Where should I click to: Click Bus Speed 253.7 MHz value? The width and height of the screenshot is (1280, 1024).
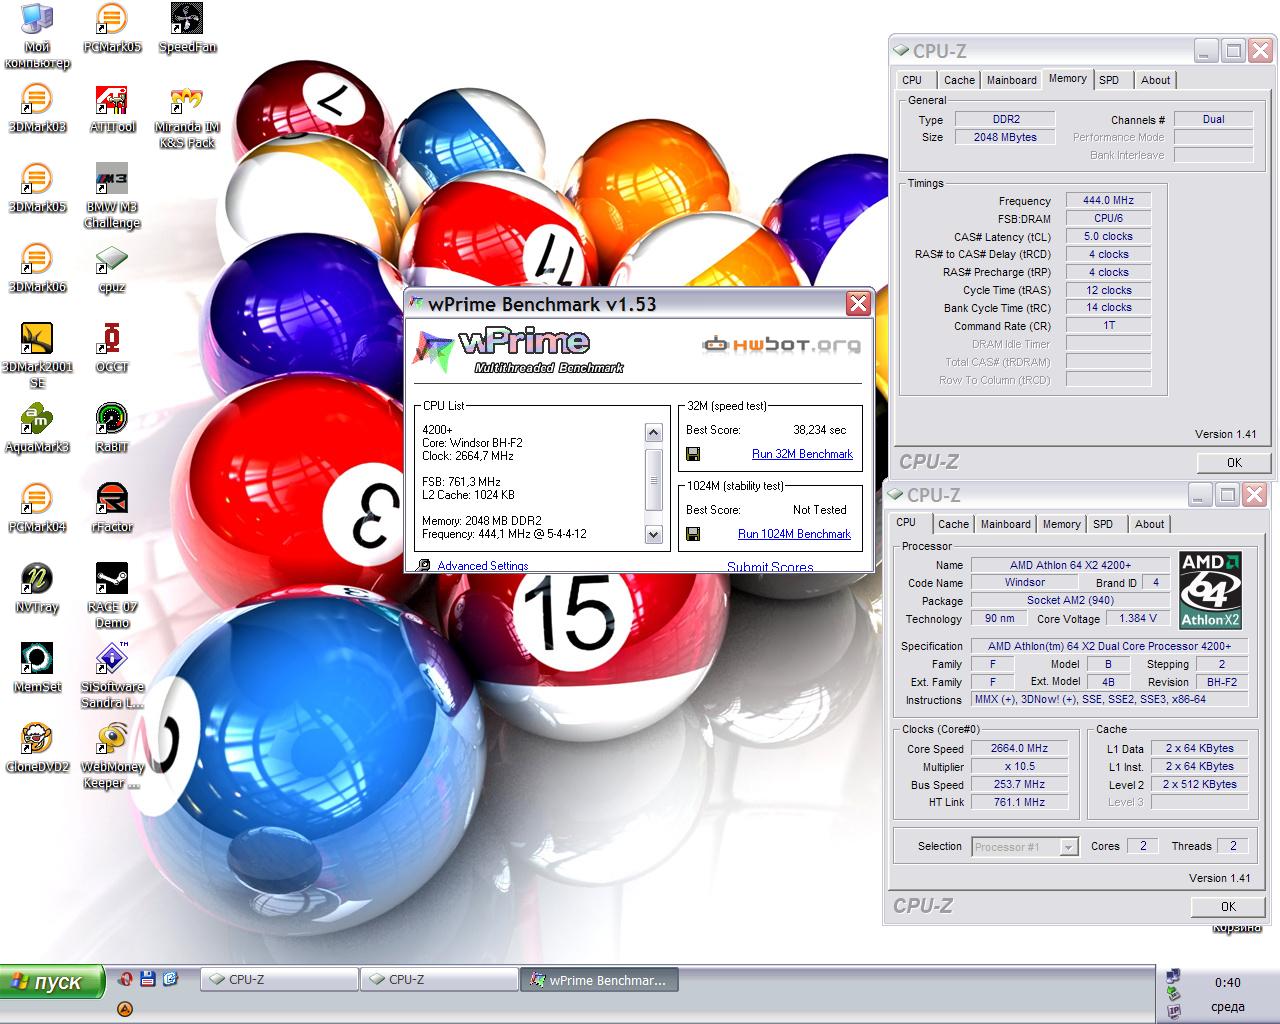tap(1019, 785)
